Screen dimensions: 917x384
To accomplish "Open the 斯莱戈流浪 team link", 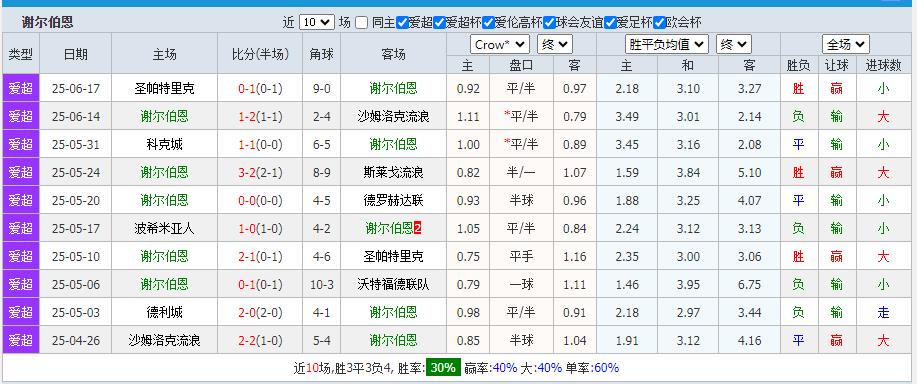I will coord(394,172).
